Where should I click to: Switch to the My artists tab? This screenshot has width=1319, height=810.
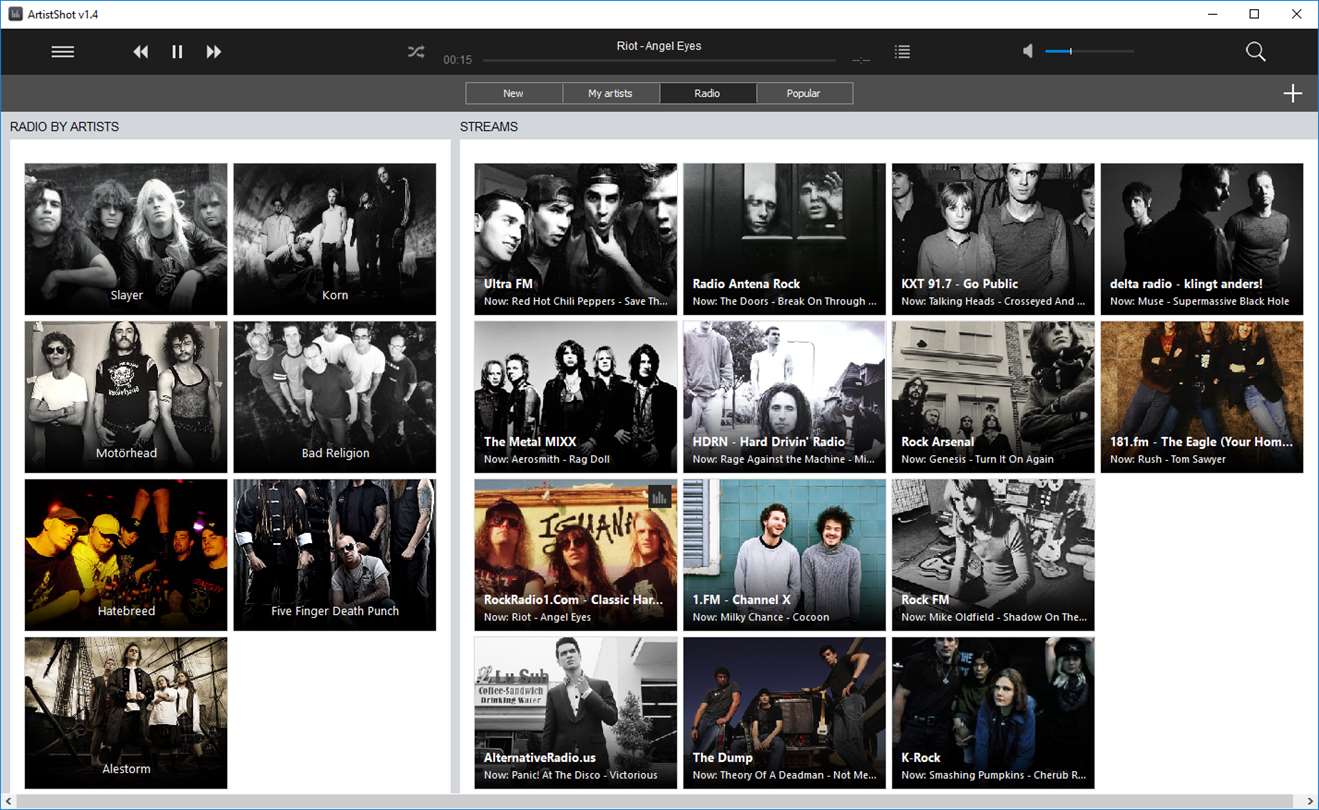coord(610,93)
